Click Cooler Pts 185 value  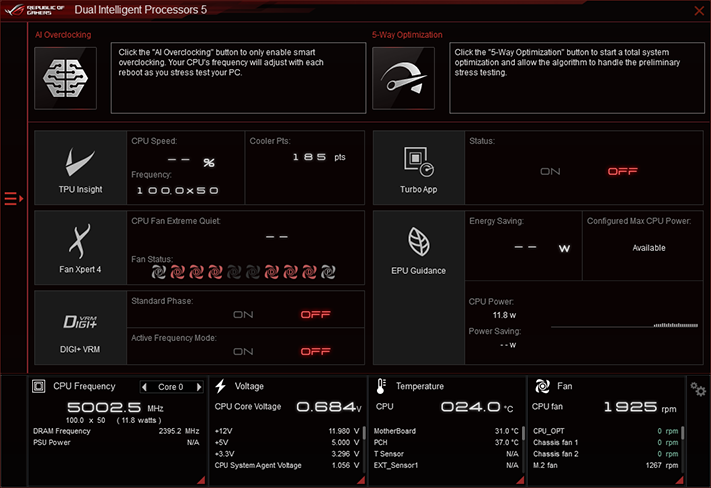point(309,157)
